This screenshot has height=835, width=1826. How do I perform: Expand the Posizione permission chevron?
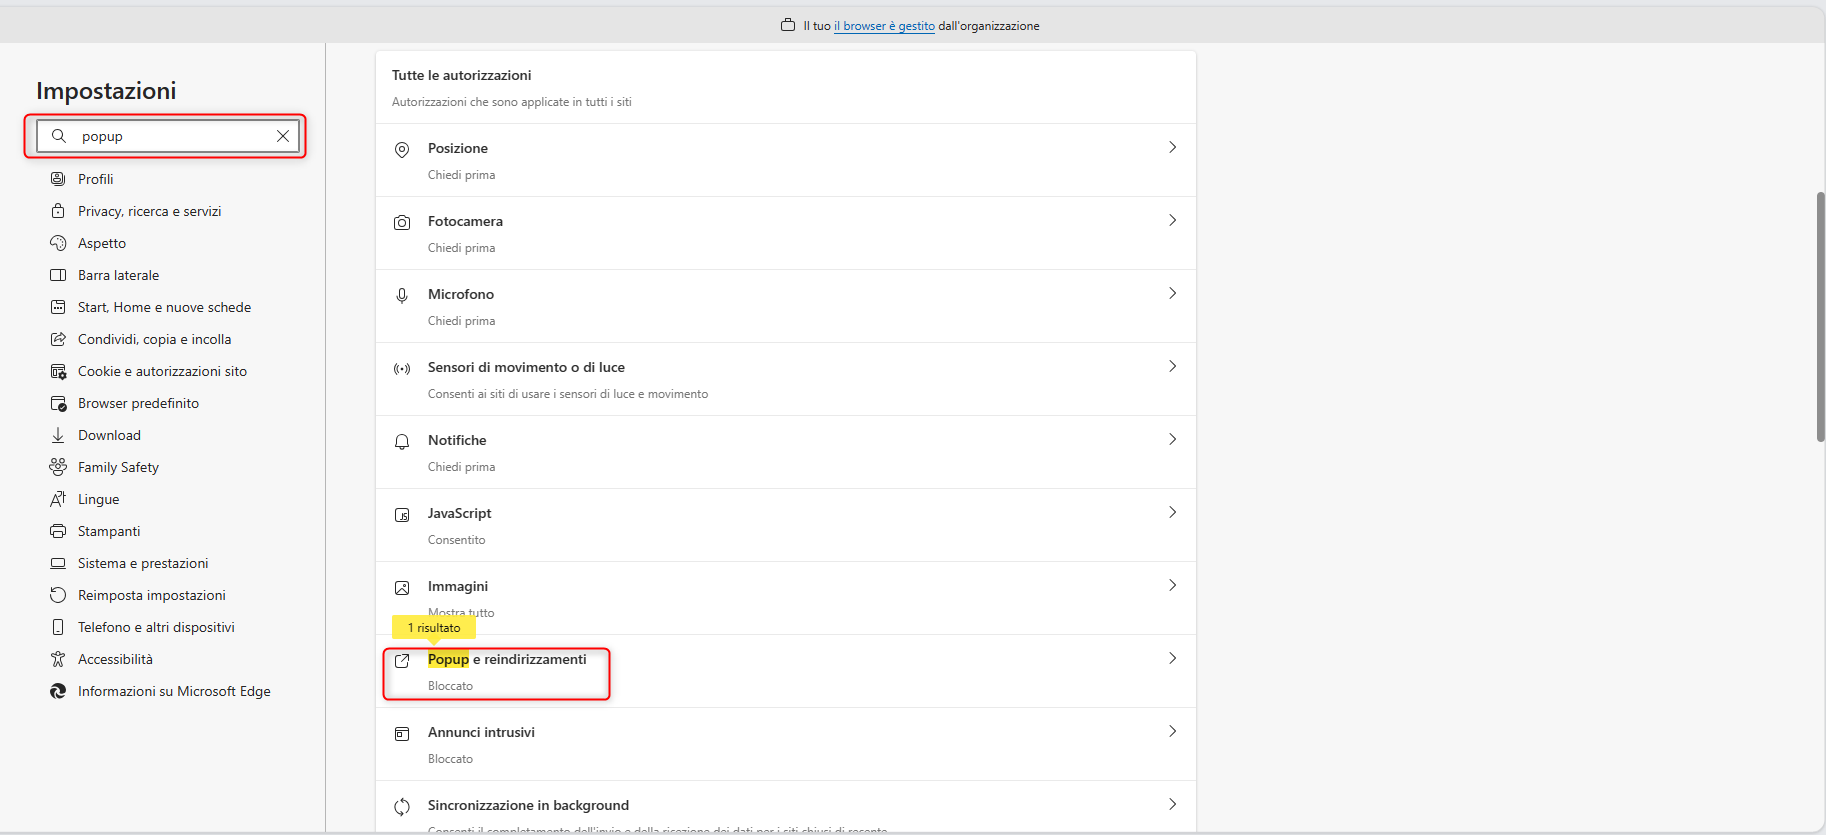1172,148
